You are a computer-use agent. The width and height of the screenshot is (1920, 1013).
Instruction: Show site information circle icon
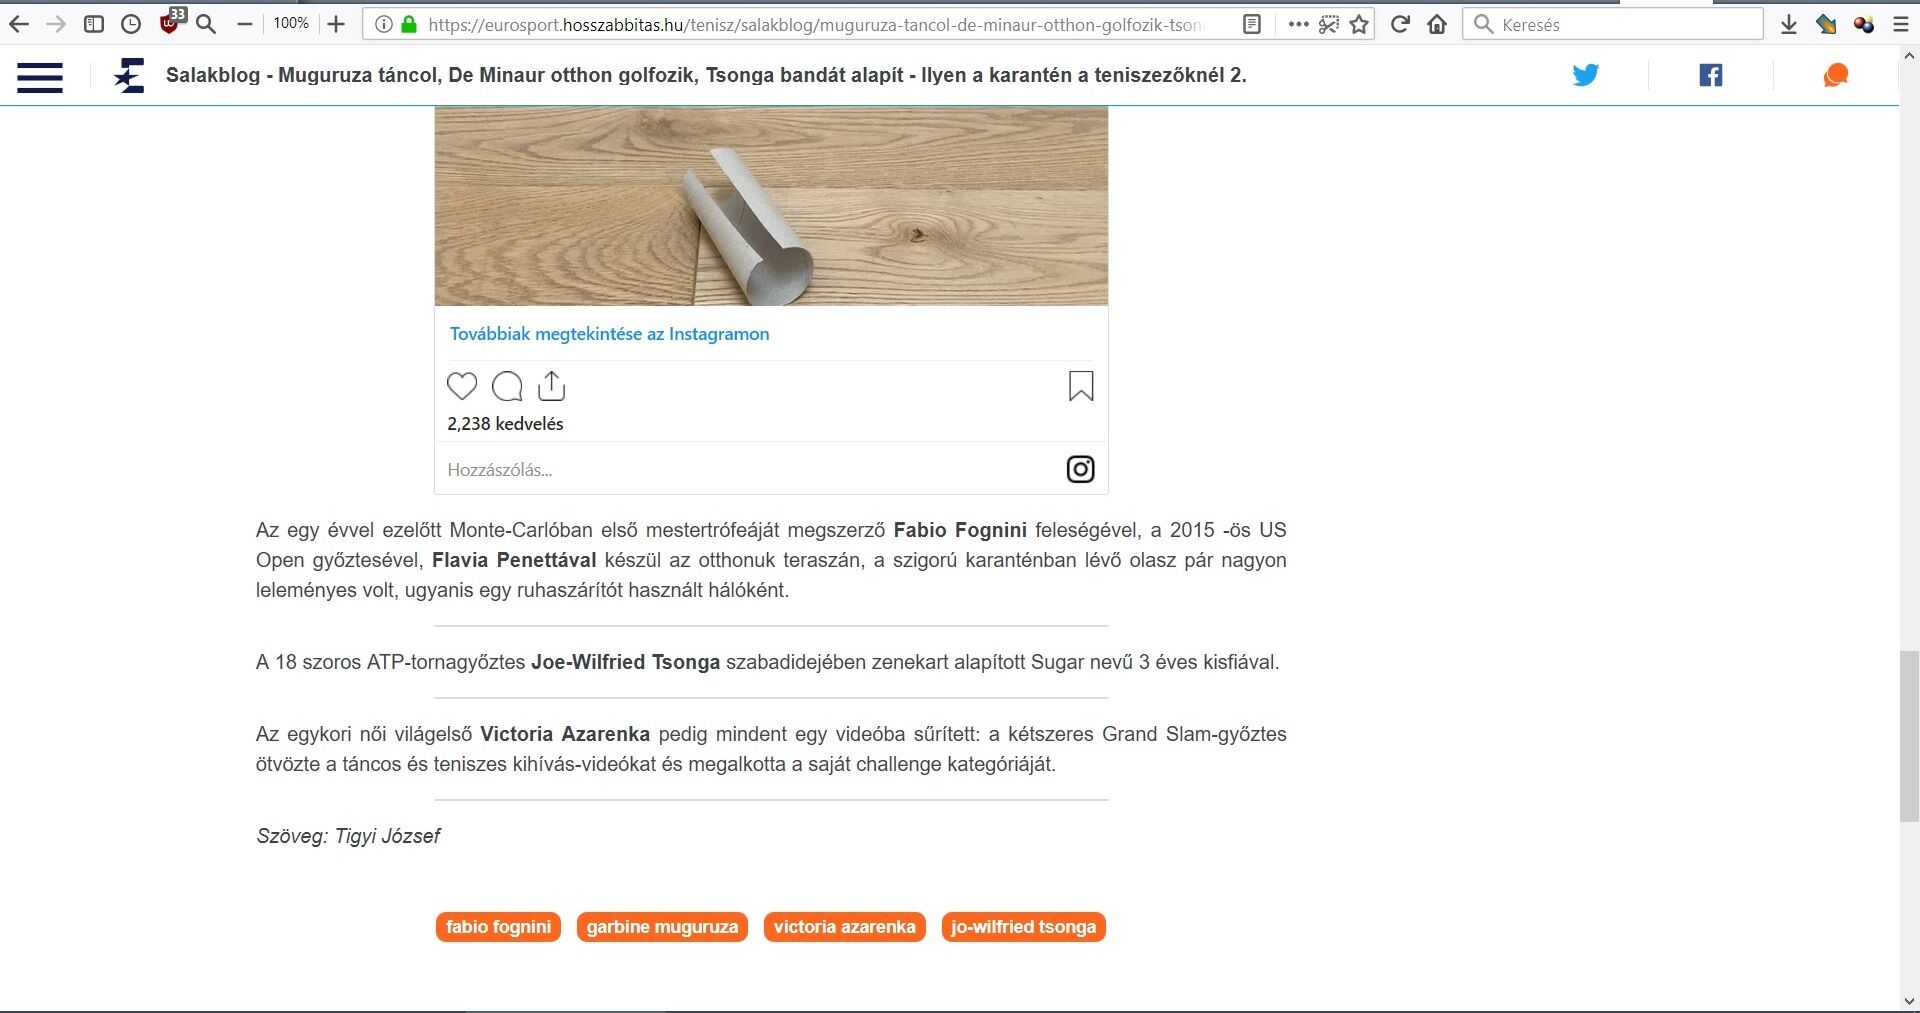click(383, 24)
